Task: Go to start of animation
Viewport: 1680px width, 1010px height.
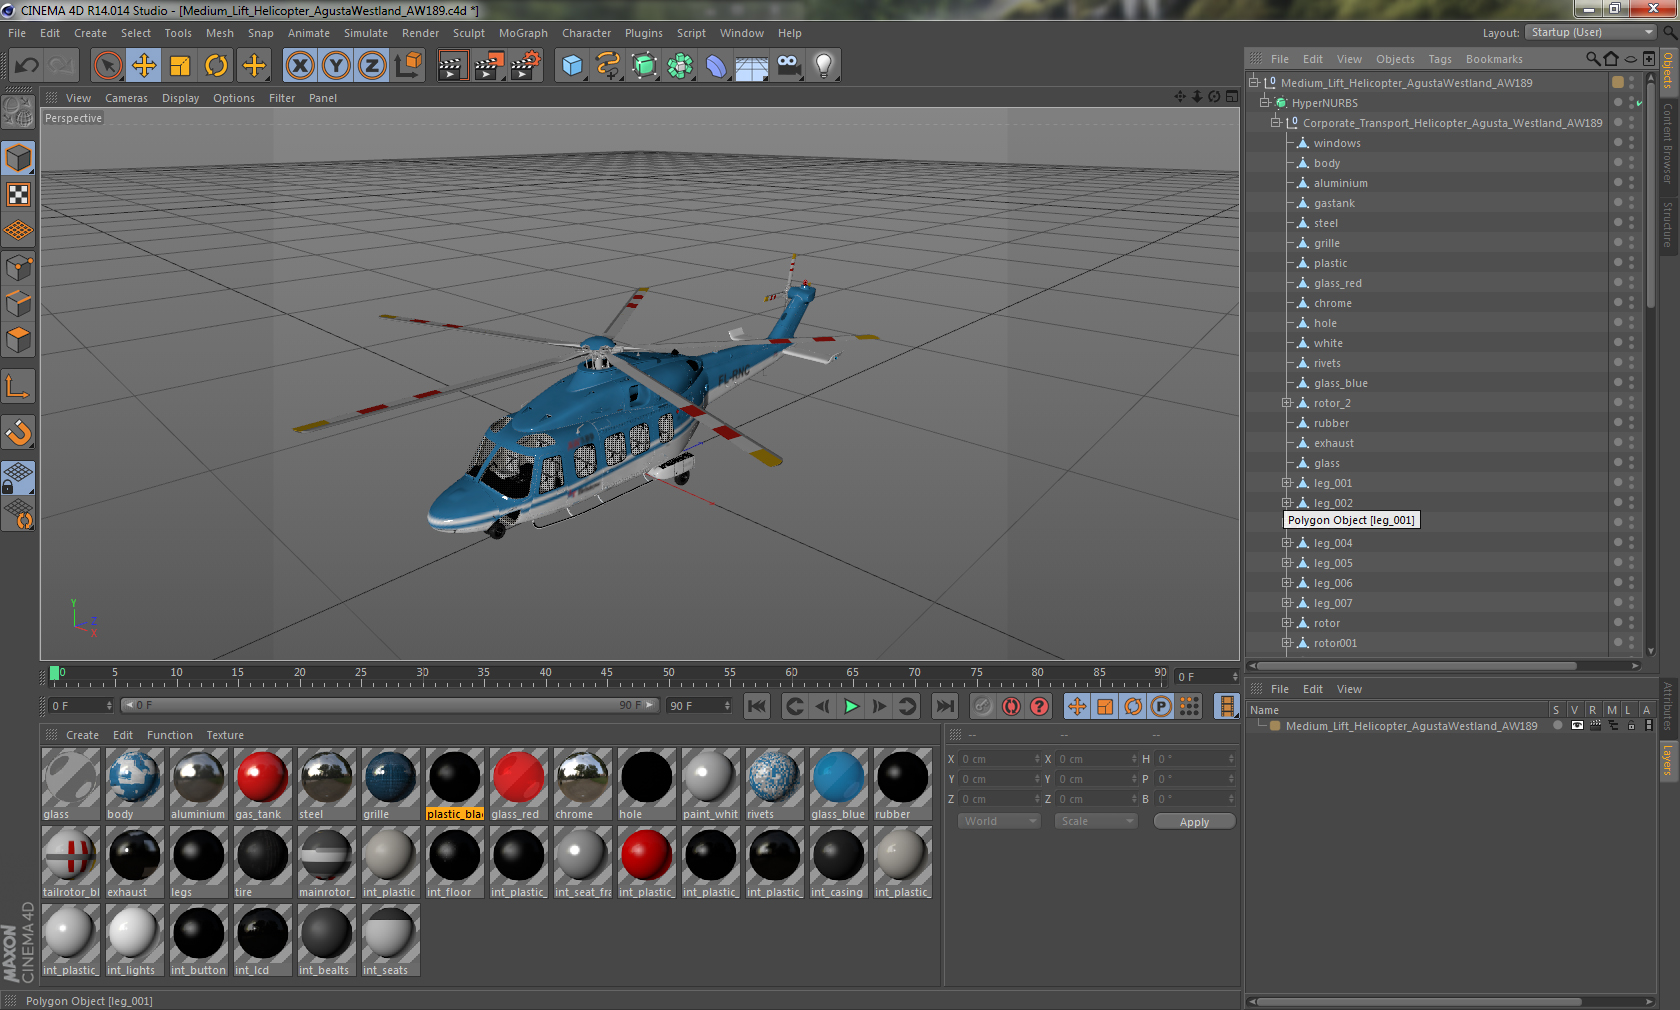Action: (757, 706)
